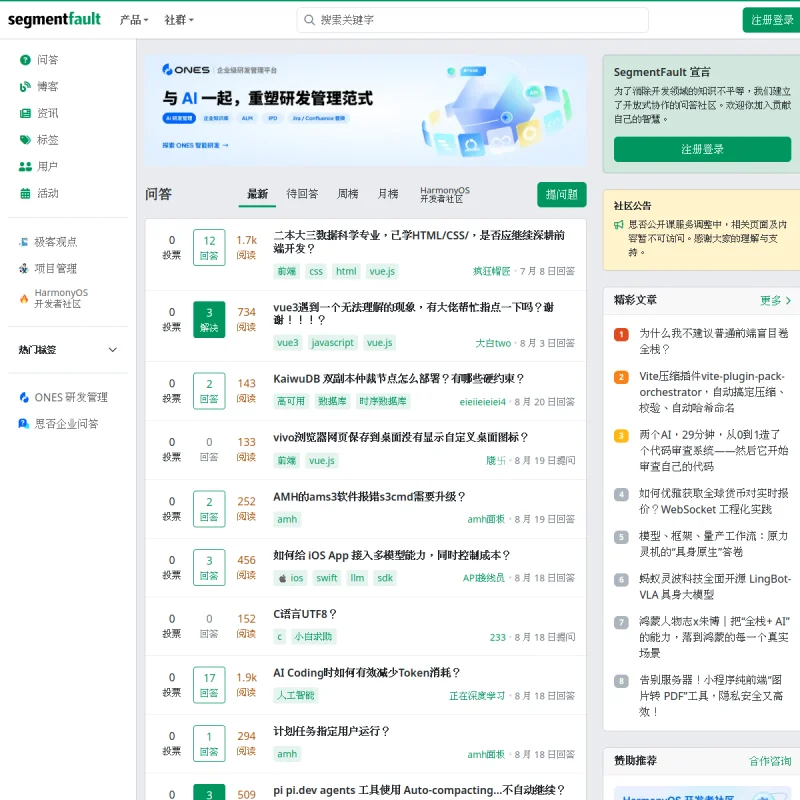Click rank badge 1 in 精彩文章
Screen dimensions: 800x800
point(621,335)
